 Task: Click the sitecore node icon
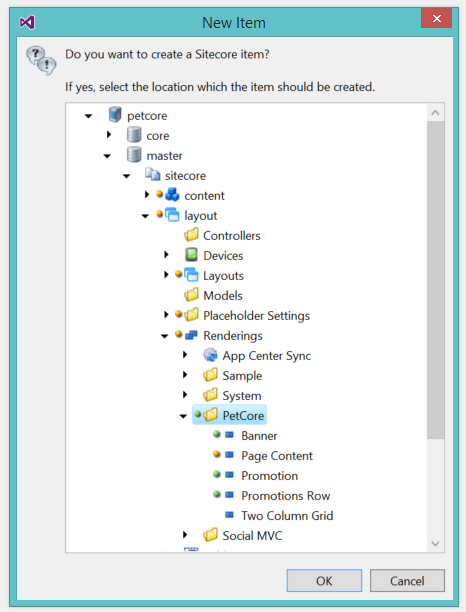tap(153, 174)
